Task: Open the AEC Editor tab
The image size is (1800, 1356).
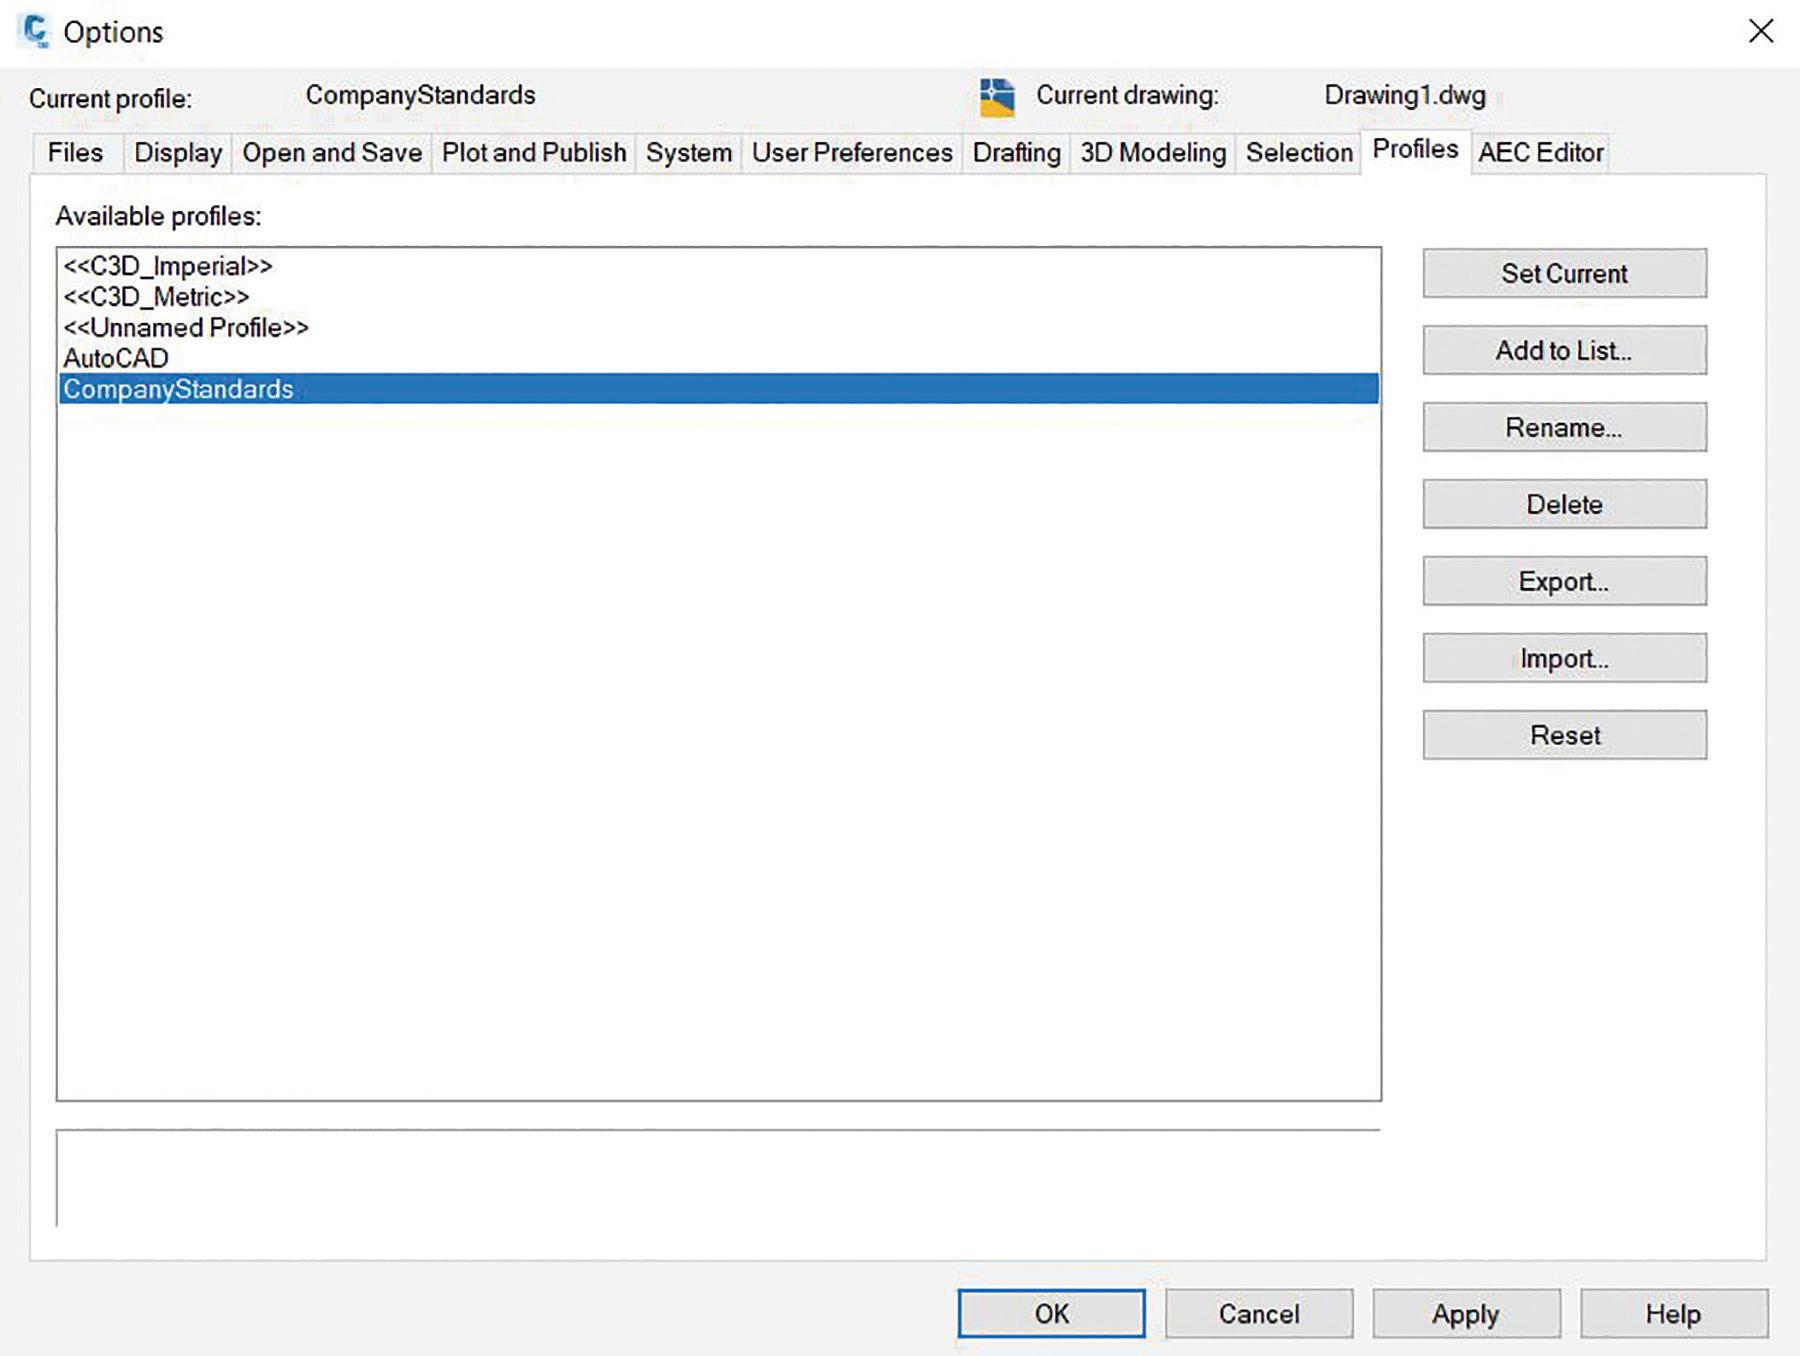Action: (x=1541, y=153)
